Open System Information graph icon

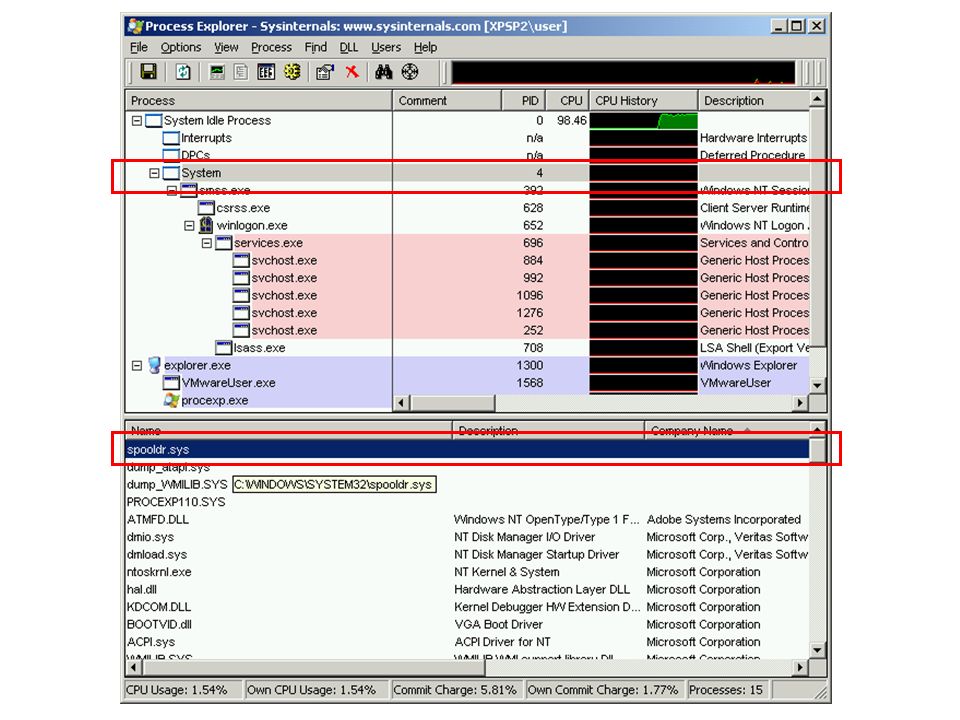click(x=217, y=72)
